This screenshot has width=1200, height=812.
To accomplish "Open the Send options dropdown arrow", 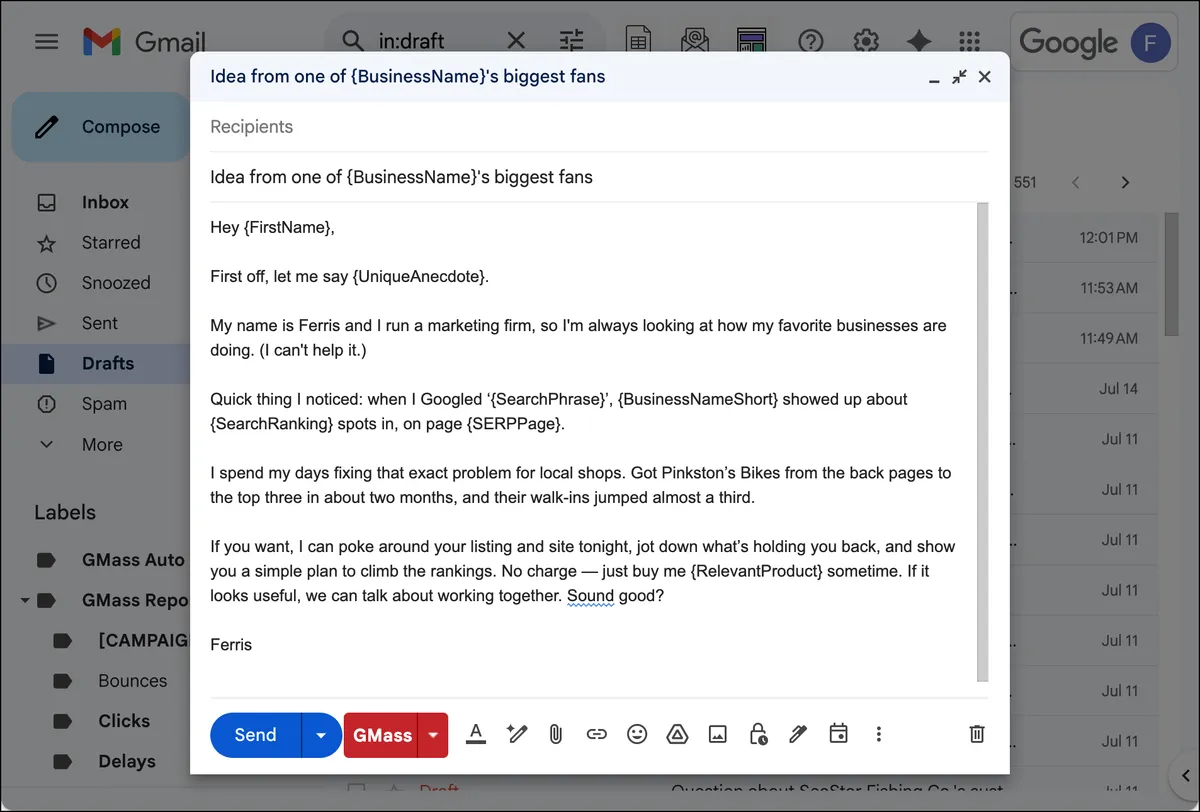I will point(321,735).
